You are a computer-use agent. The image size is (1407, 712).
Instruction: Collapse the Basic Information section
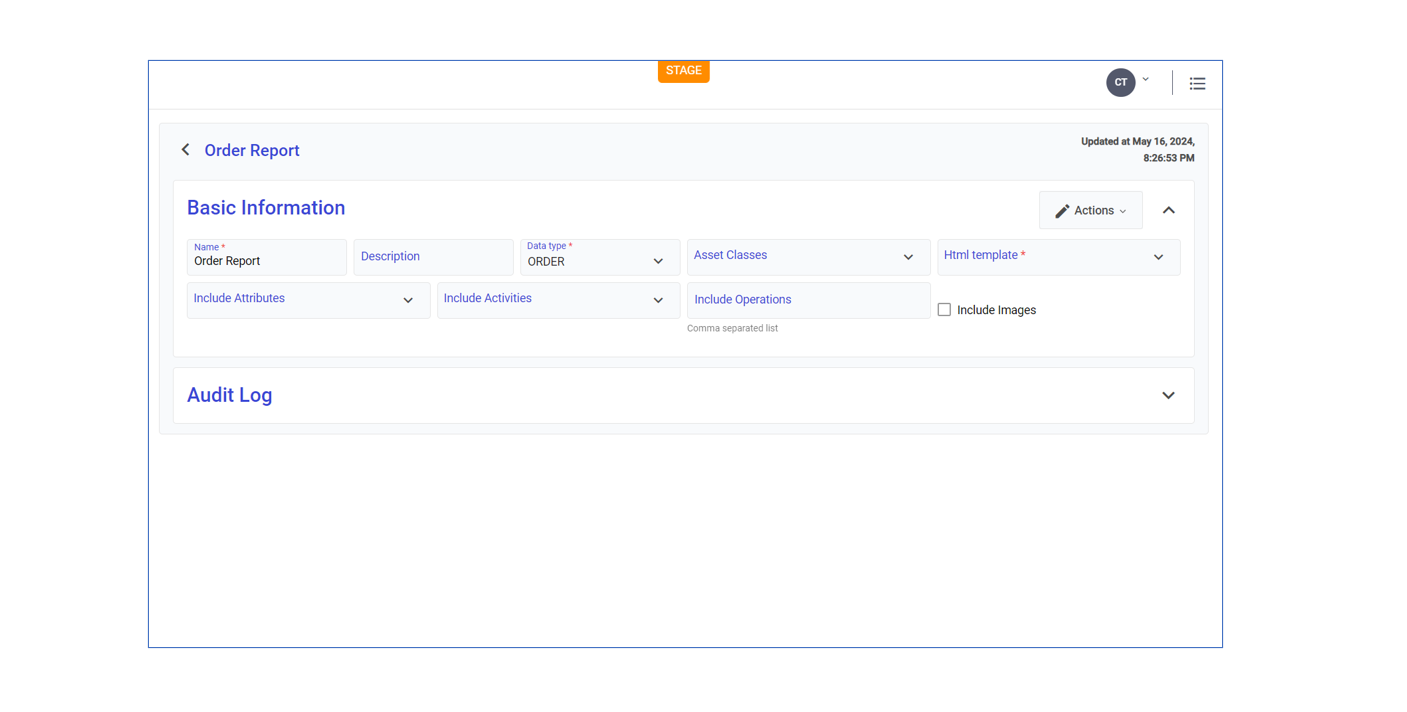pos(1168,211)
